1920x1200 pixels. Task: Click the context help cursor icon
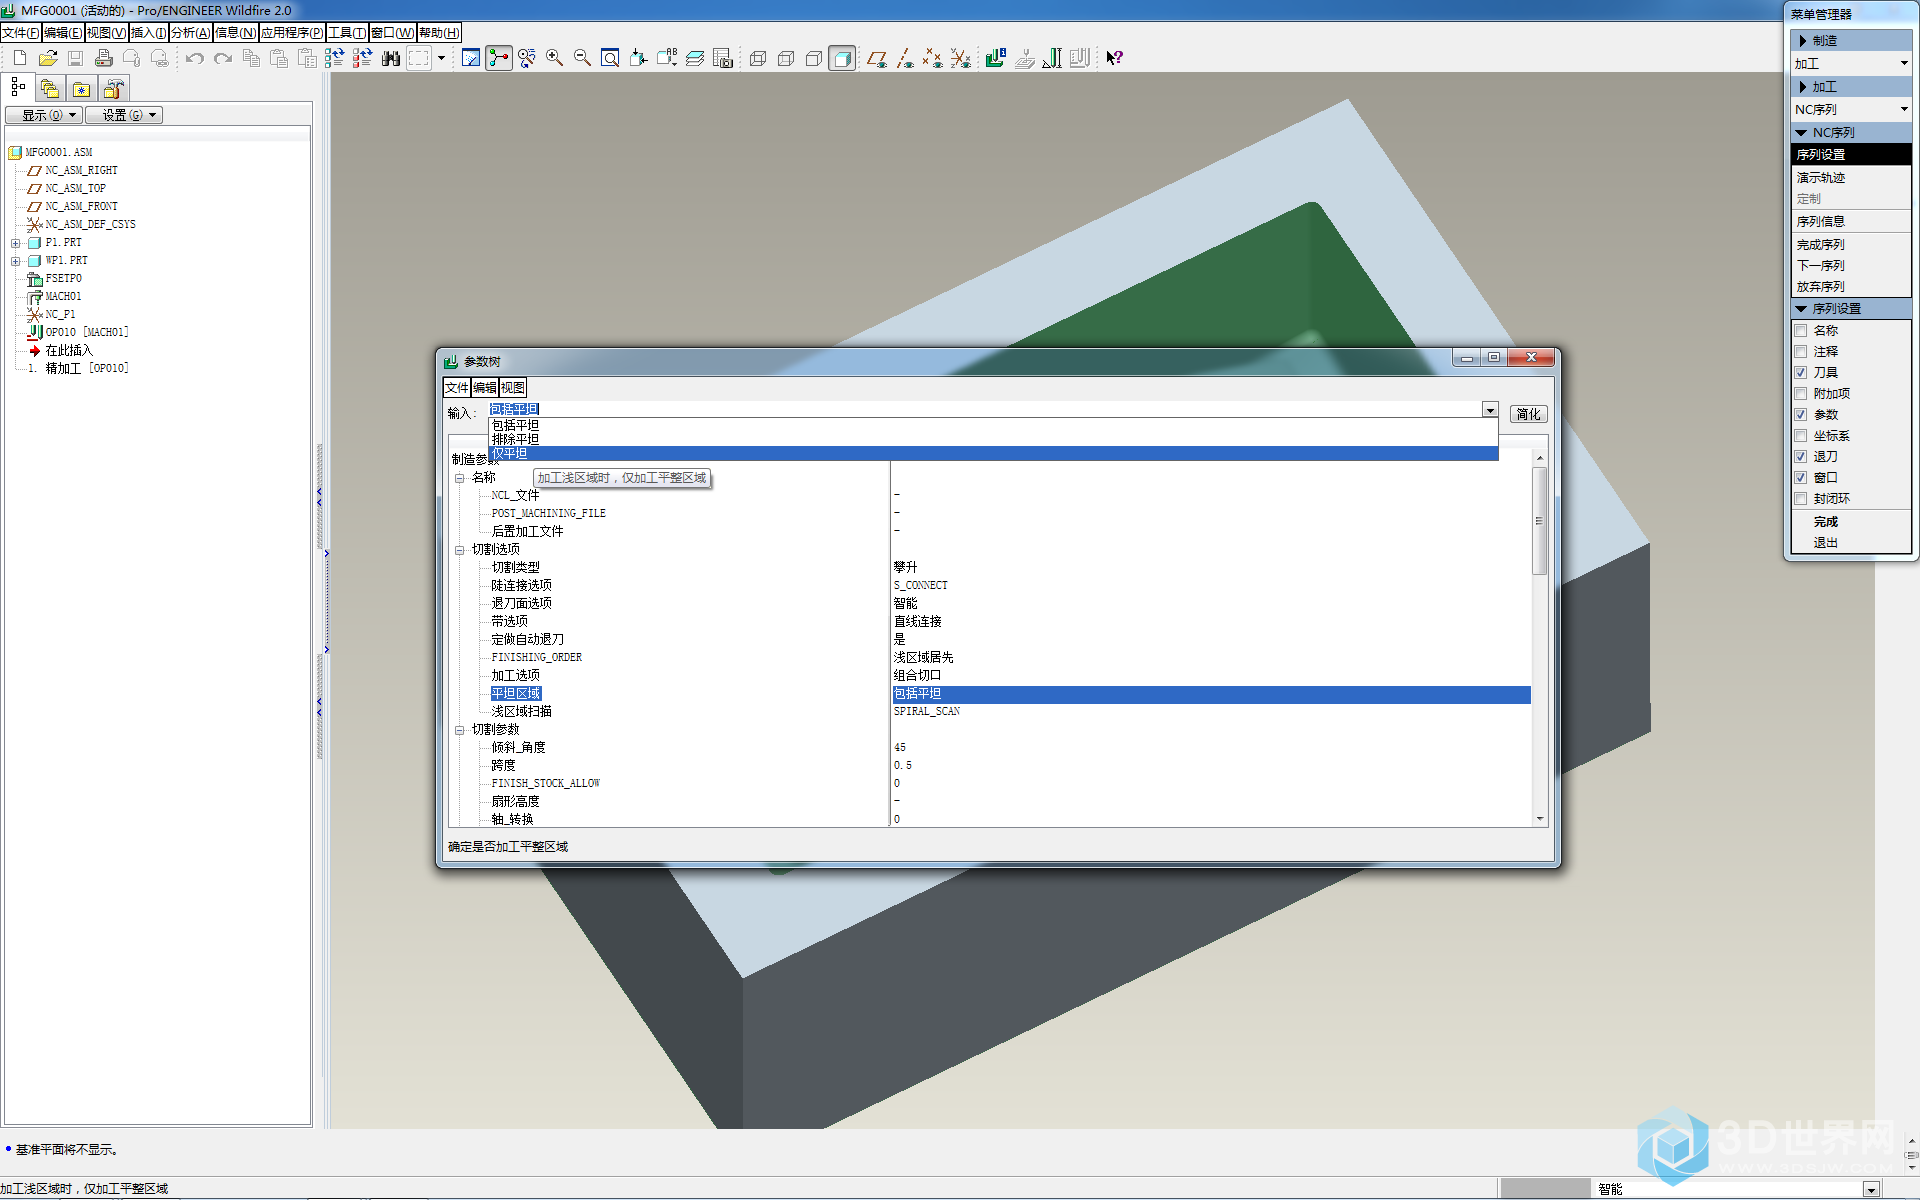(x=1115, y=58)
